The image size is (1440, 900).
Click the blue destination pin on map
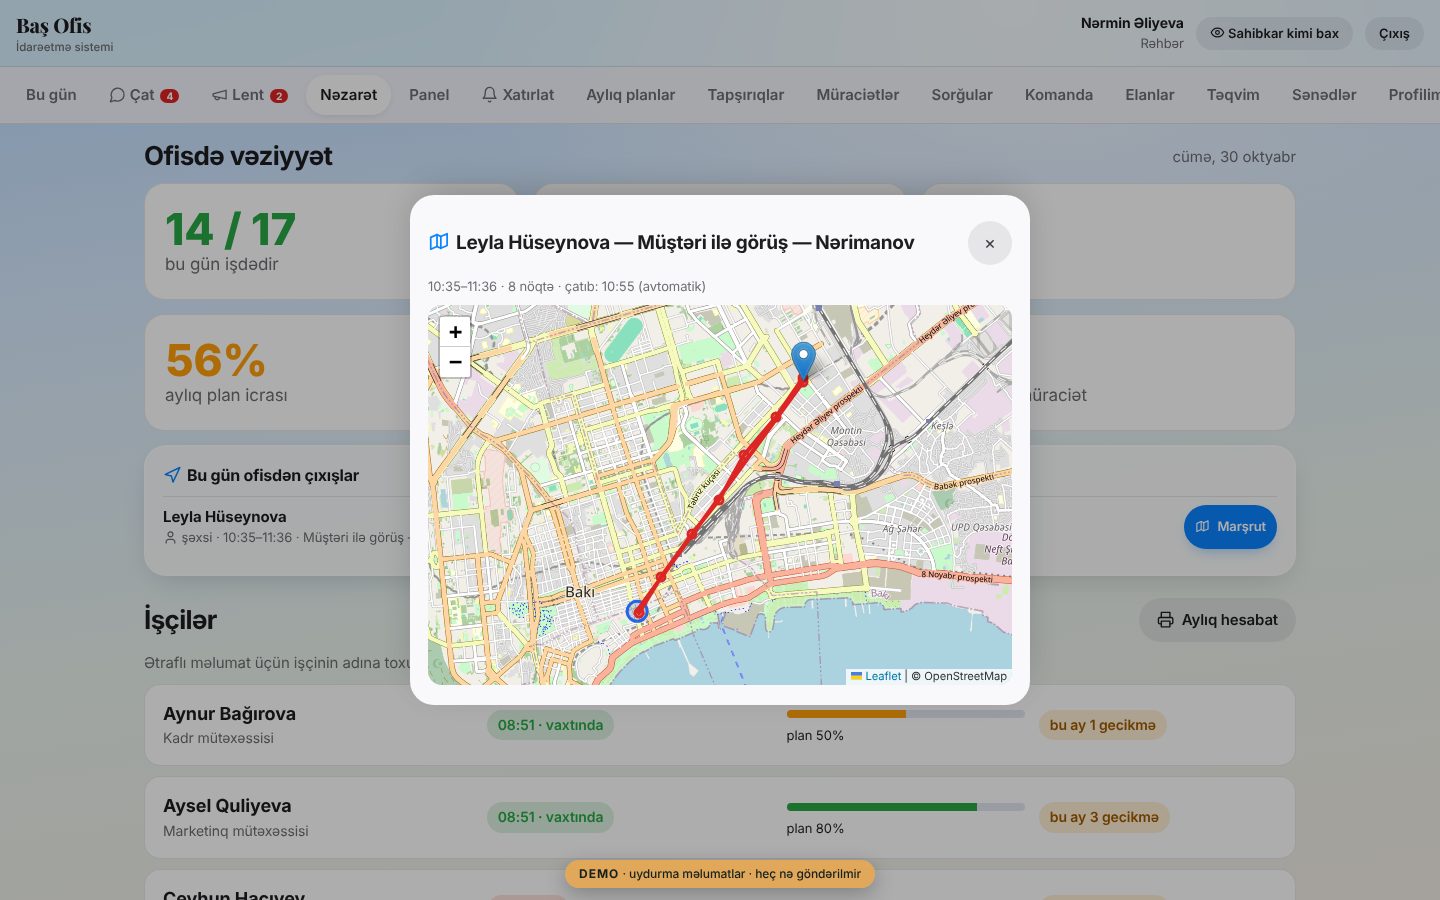(x=803, y=360)
